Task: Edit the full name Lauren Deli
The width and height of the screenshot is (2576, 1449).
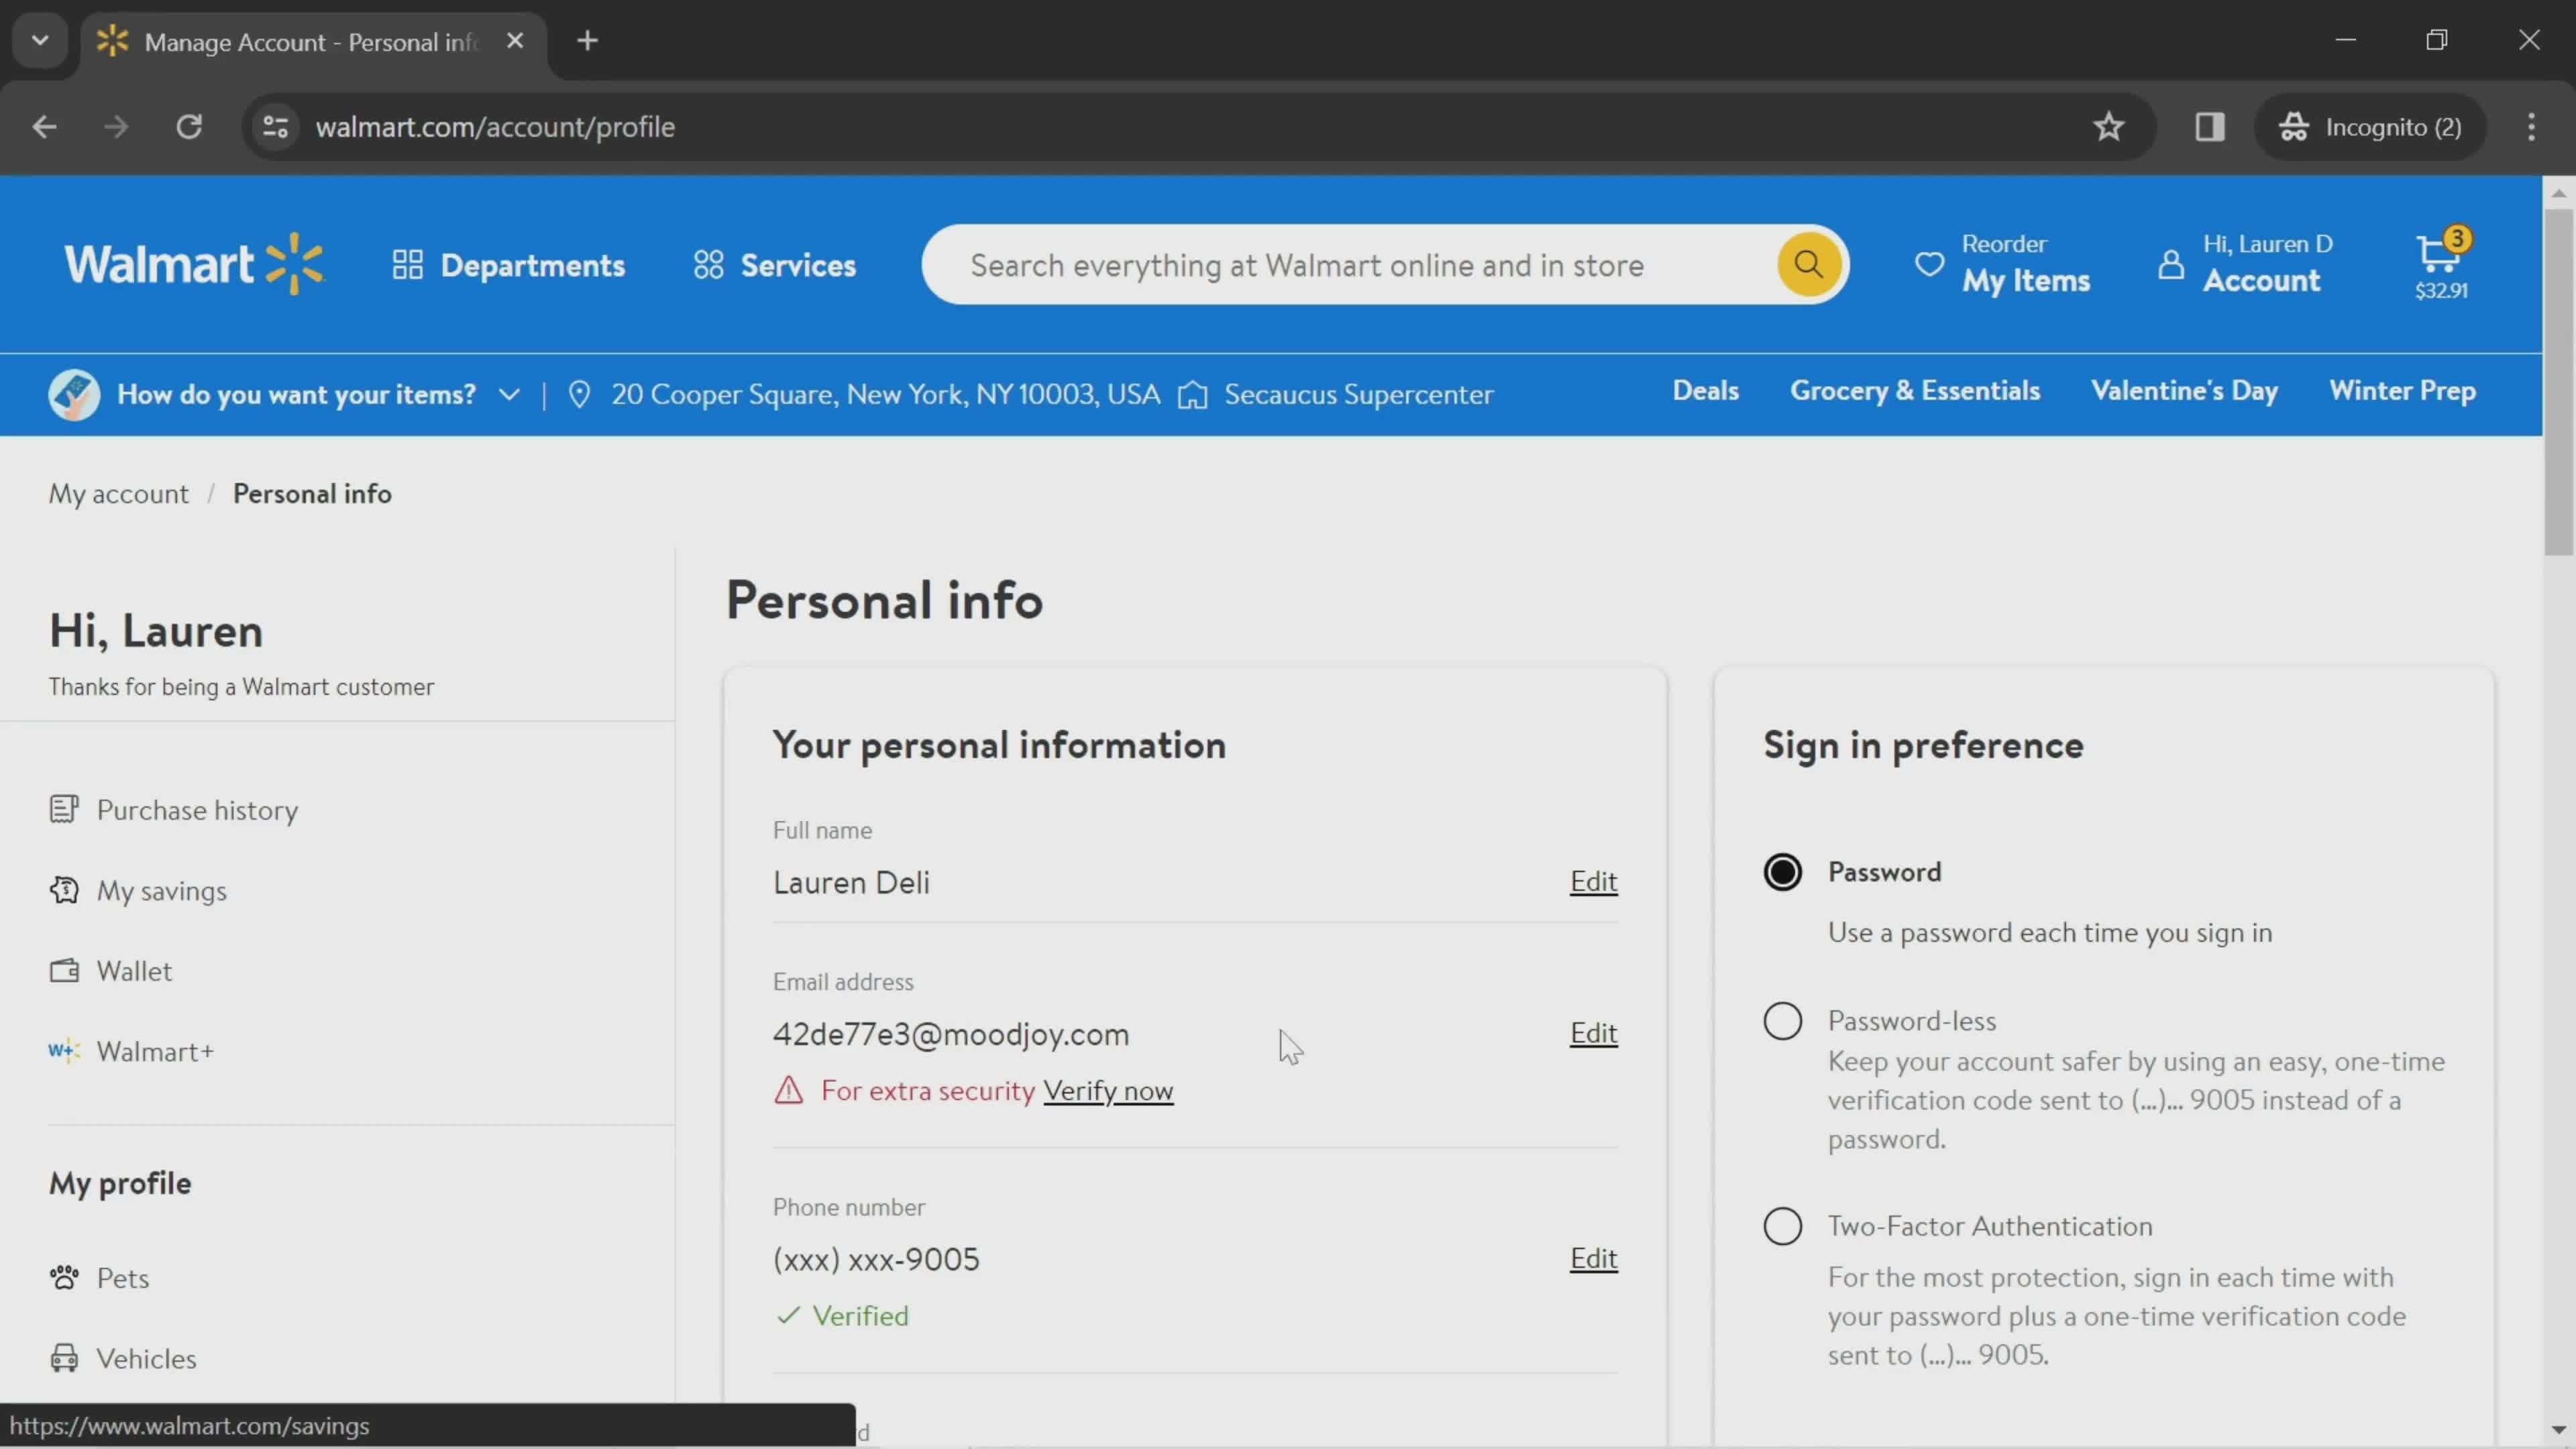Action: click(x=1593, y=882)
